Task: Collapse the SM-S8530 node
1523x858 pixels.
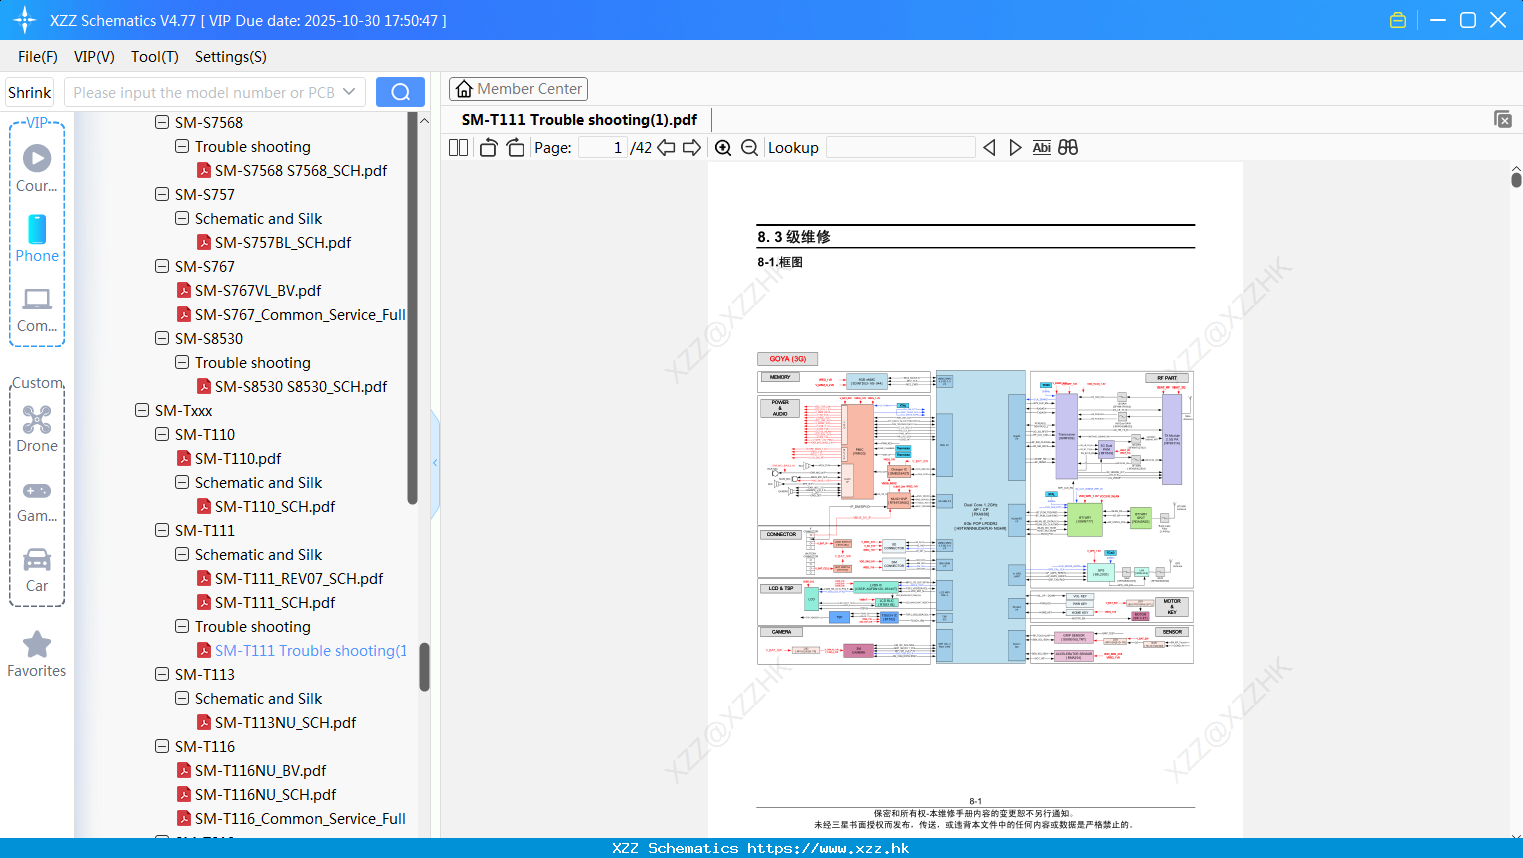Action: 162,338
